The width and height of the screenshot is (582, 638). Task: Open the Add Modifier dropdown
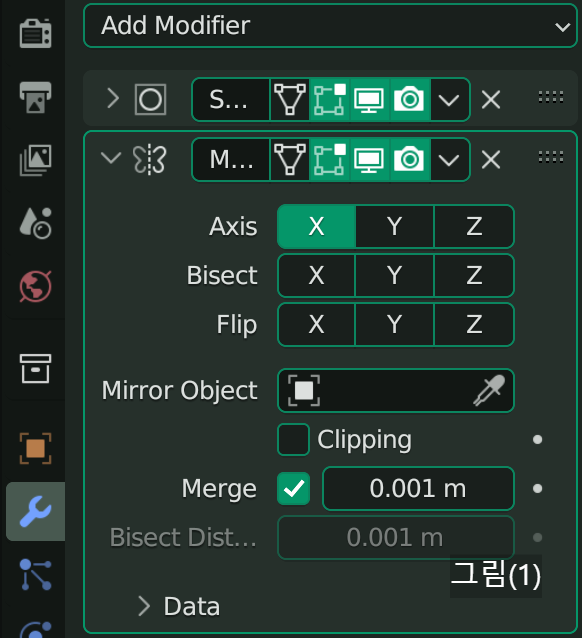tap(330, 26)
